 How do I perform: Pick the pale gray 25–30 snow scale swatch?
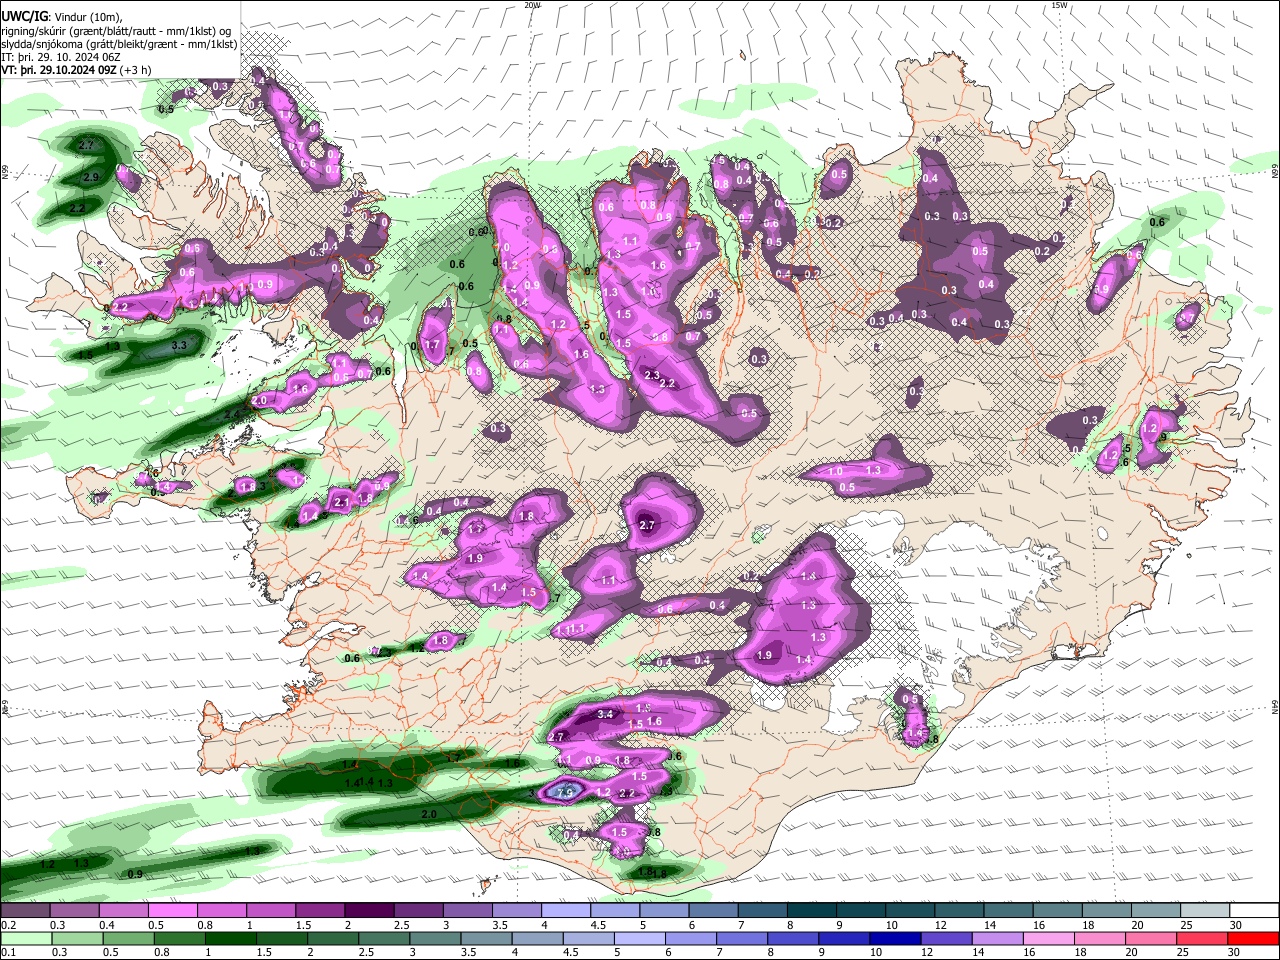click(x=1206, y=910)
